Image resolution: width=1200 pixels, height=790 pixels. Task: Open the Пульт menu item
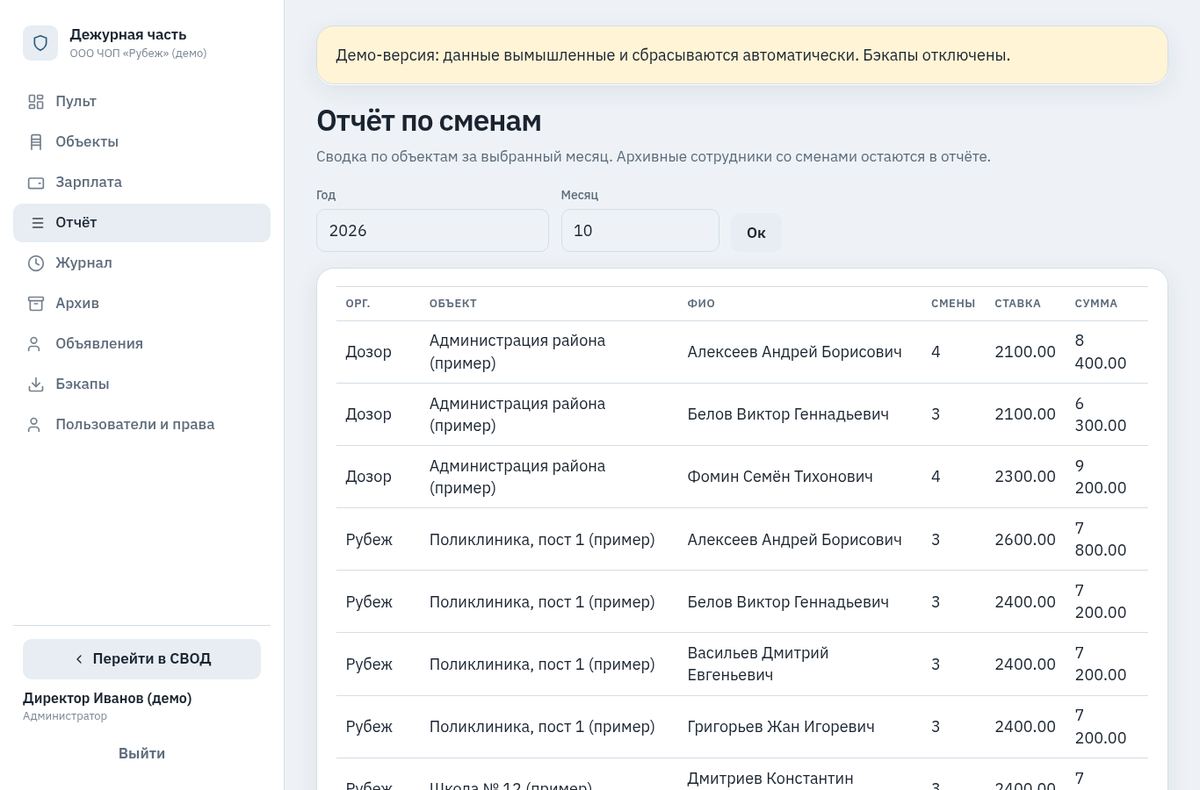tap(141, 102)
